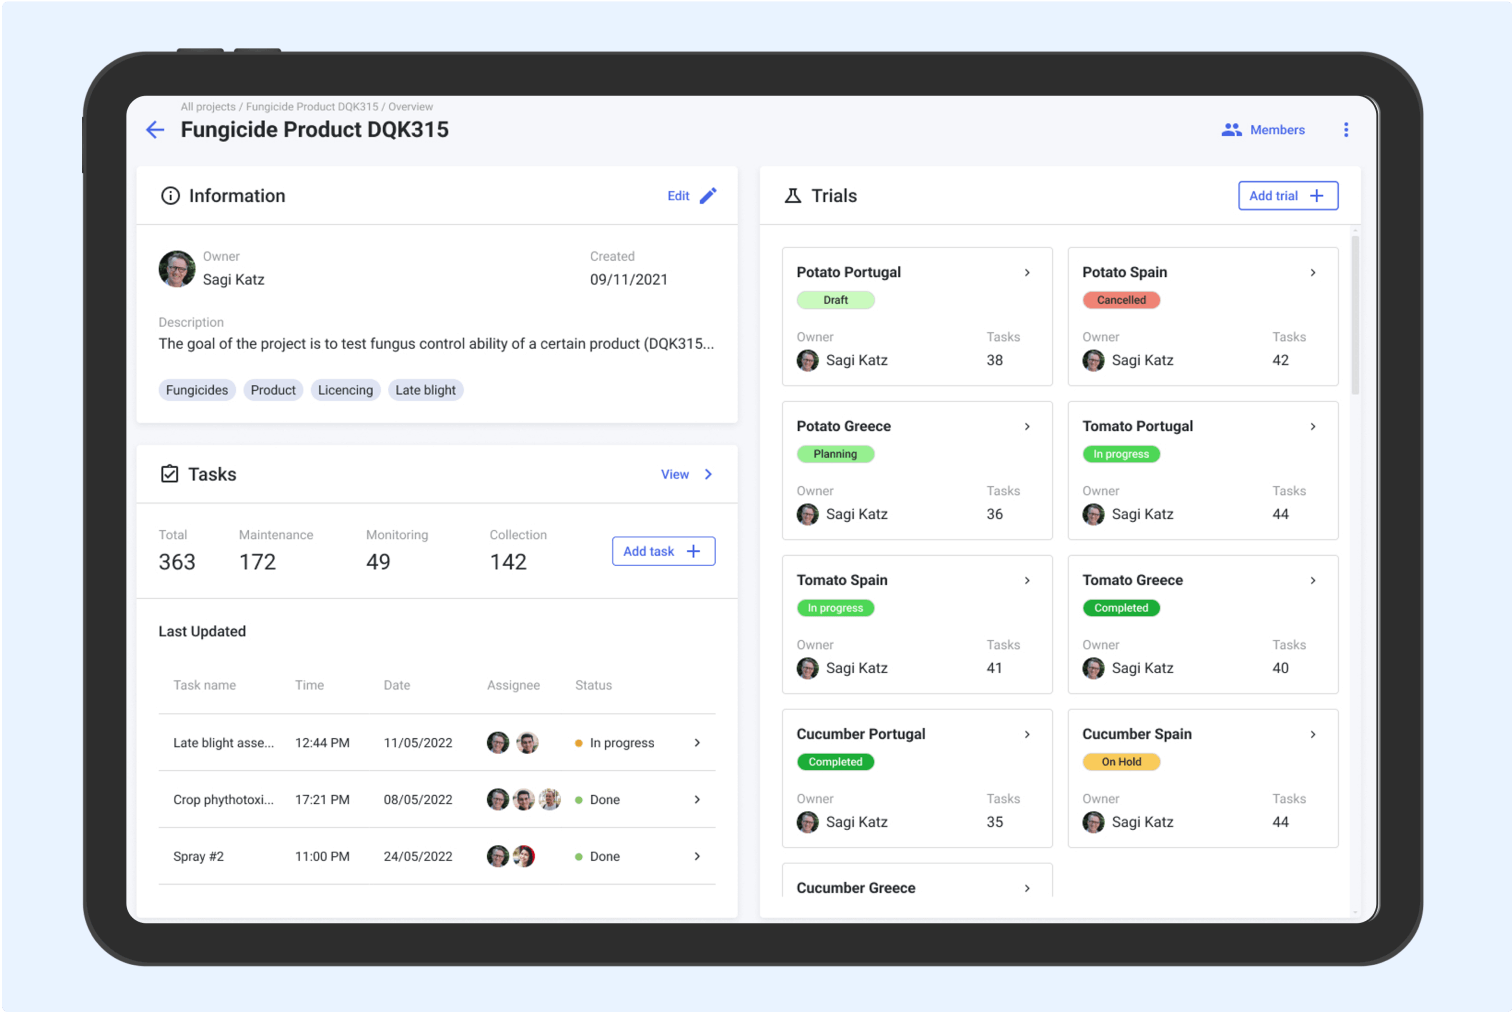The height and width of the screenshot is (1012, 1512).
Task: Click the Trials flask icon
Action: click(x=793, y=196)
